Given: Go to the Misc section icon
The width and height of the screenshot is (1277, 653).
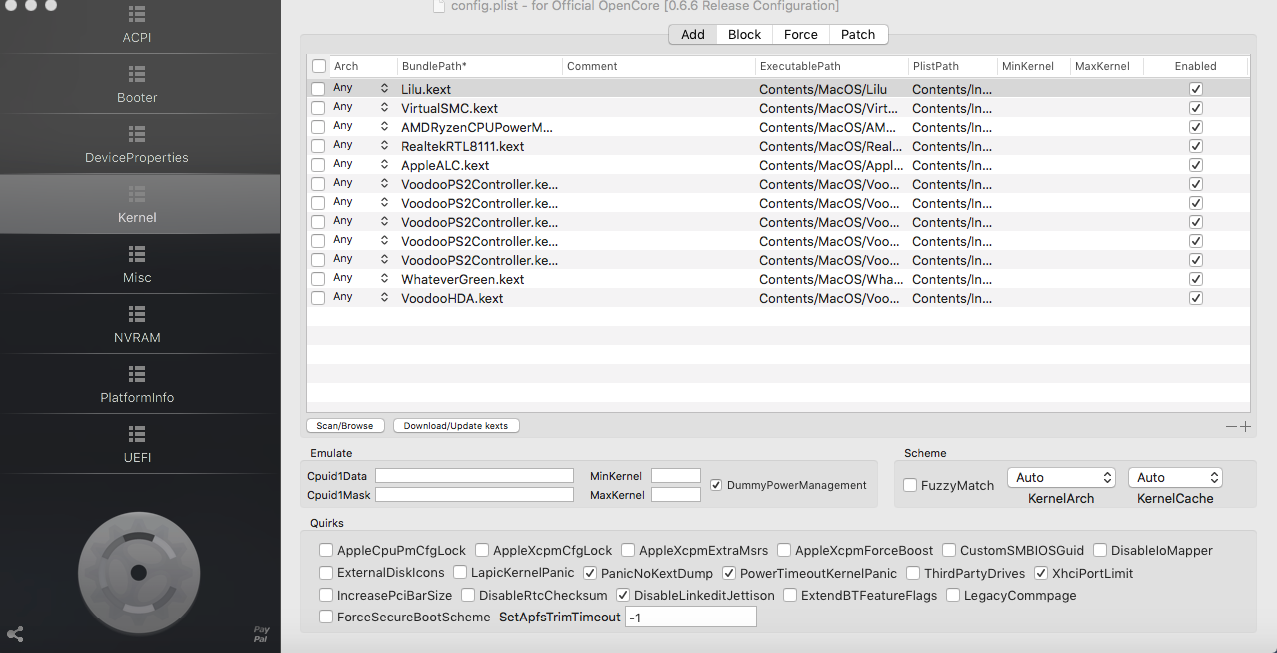Looking at the screenshot, I should click(137, 255).
